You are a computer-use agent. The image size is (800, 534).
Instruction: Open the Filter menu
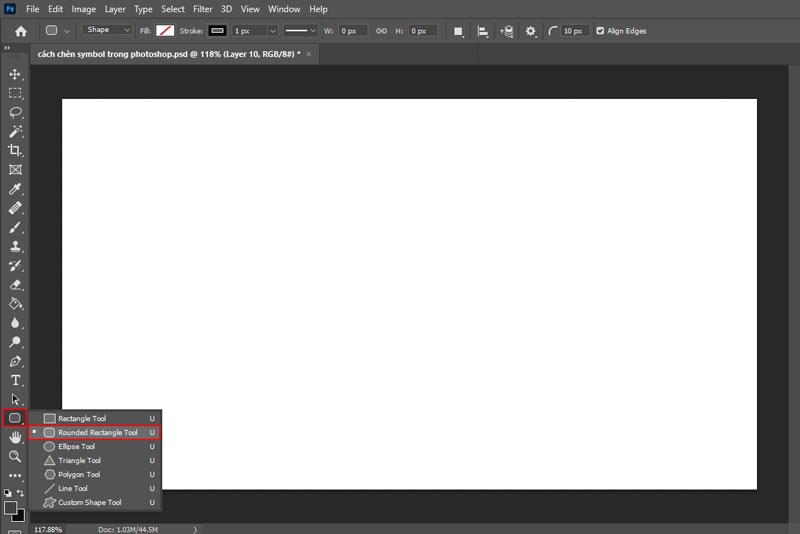[202, 9]
